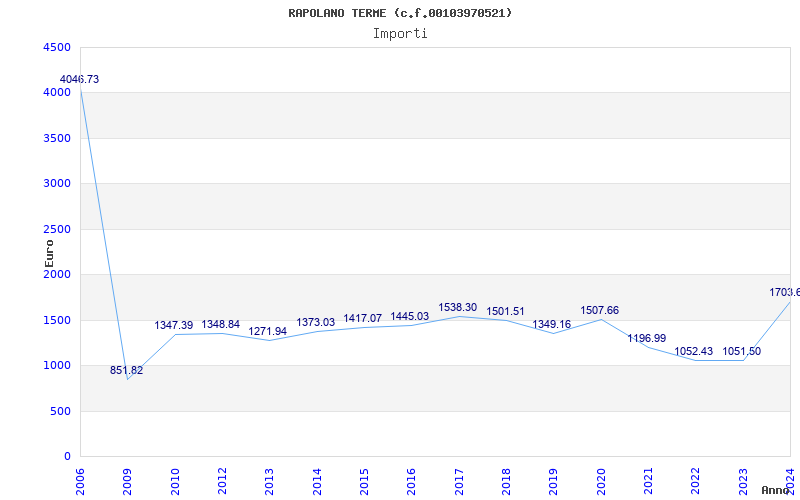Click the 1000 y-axis tick label
Viewport: 800px width, 500px height.
[57, 366]
